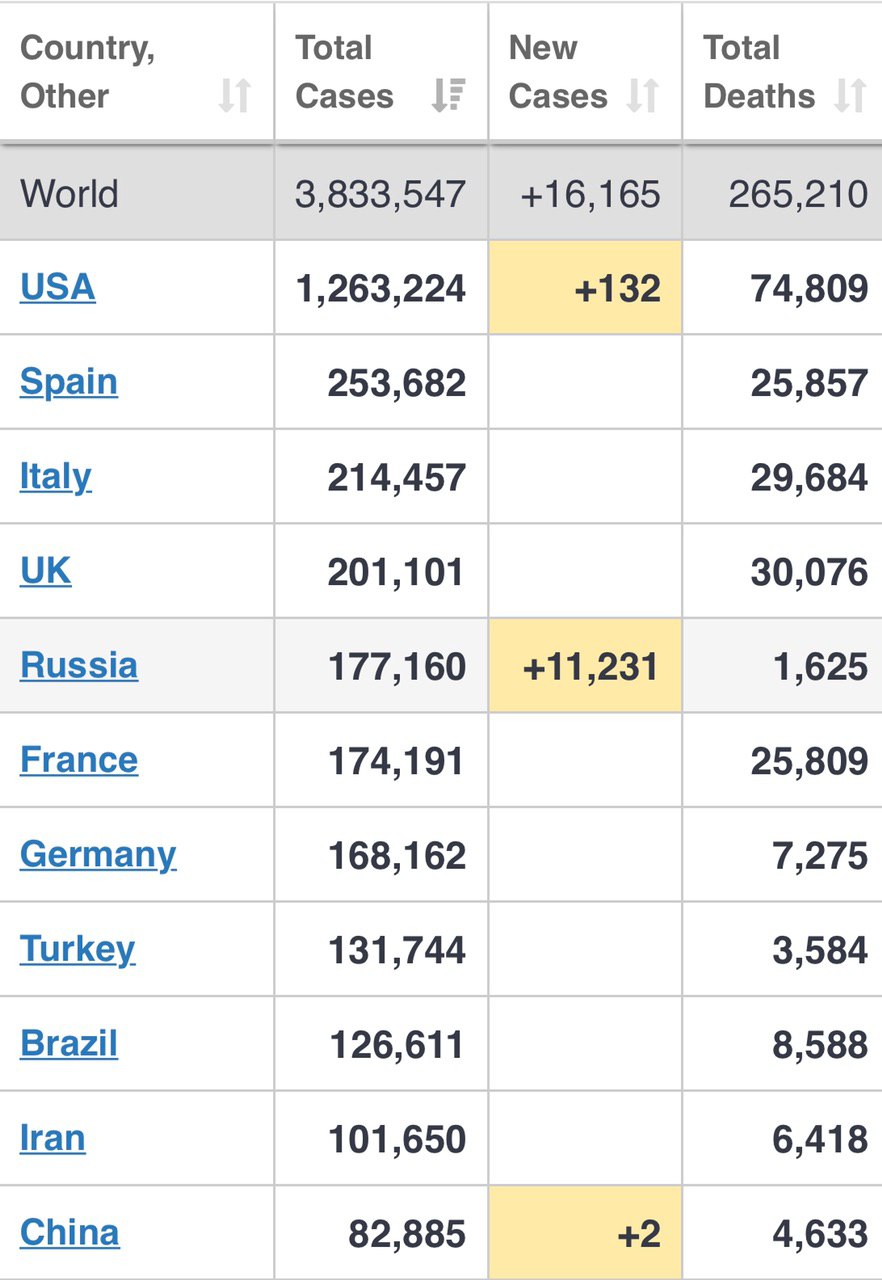Screen dimensions: 882x1280
Task: Click the World total cases cell
Action: pyautogui.click(x=381, y=193)
